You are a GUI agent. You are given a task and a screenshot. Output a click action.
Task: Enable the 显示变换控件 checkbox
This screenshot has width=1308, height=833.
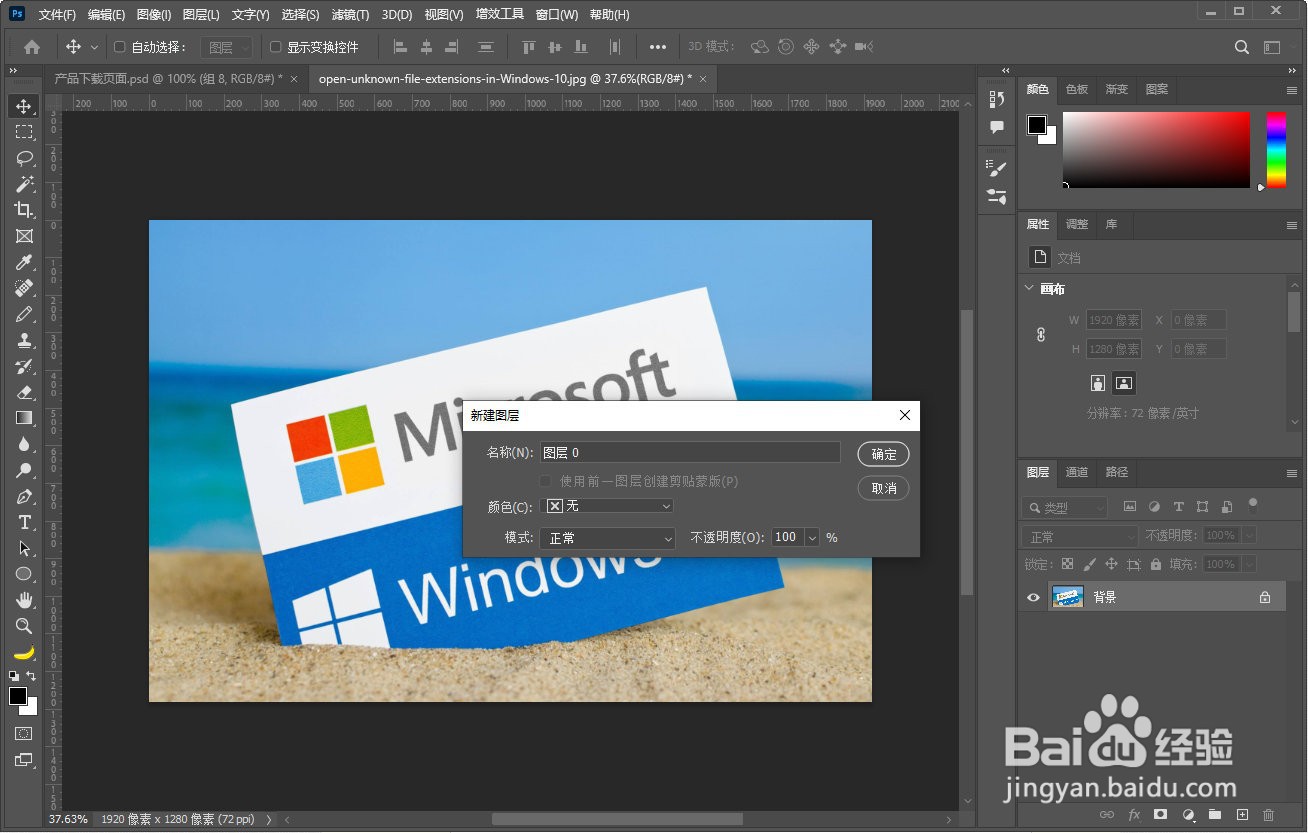(x=276, y=46)
